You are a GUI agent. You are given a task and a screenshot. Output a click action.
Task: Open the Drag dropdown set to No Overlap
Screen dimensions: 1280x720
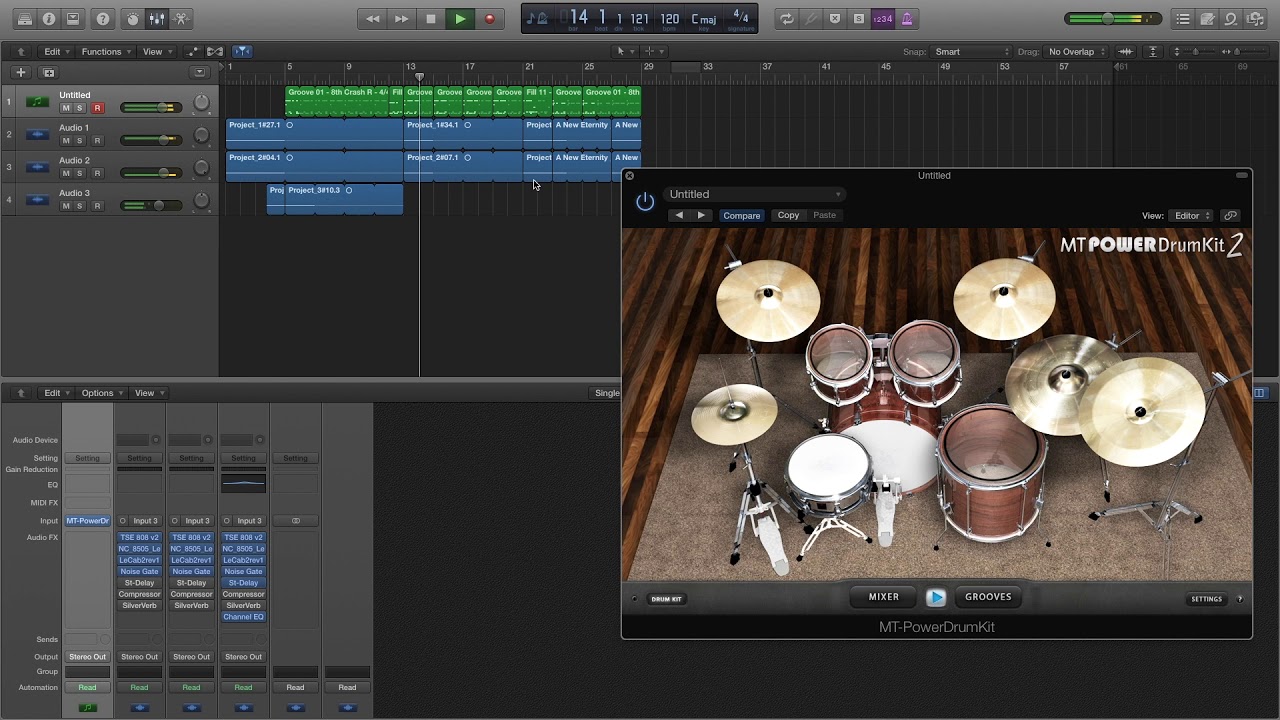[x=1076, y=52]
